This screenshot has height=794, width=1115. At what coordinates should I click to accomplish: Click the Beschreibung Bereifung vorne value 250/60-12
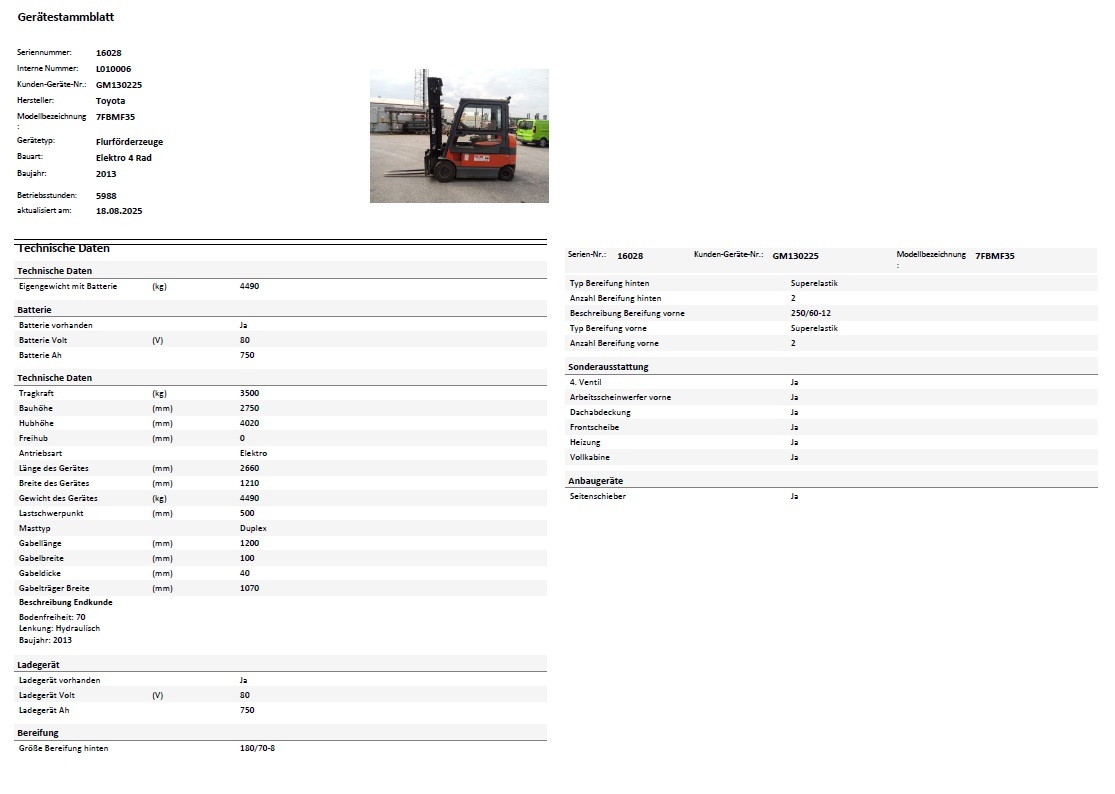point(810,313)
